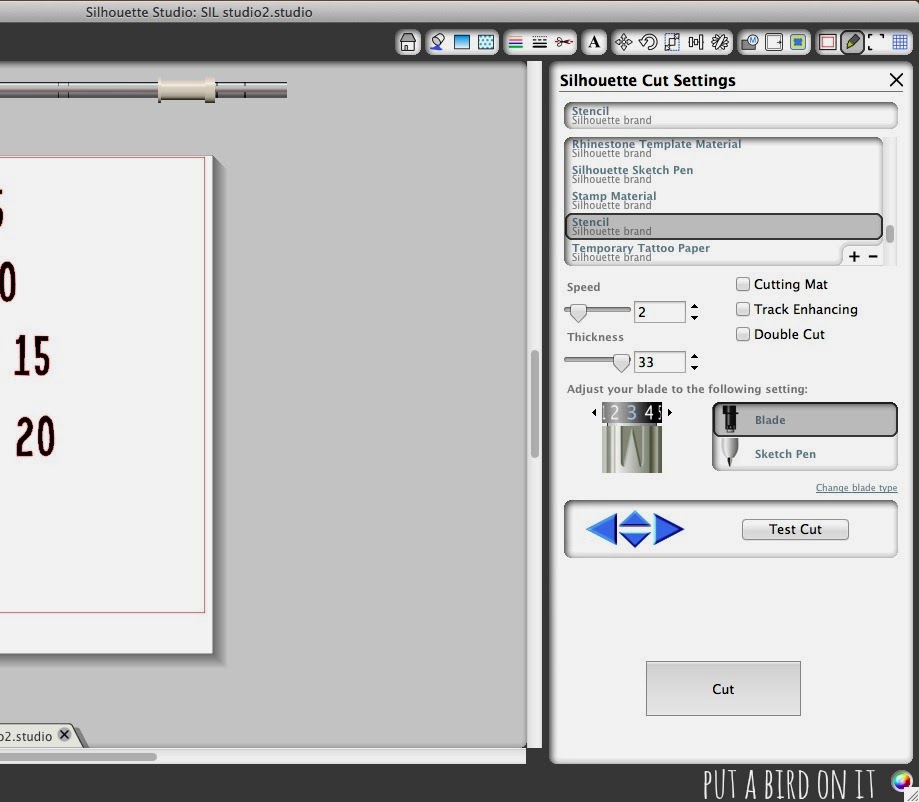The height and width of the screenshot is (802, 919).
Task: Click the Thickness slider handle
Action: (621, 363)
